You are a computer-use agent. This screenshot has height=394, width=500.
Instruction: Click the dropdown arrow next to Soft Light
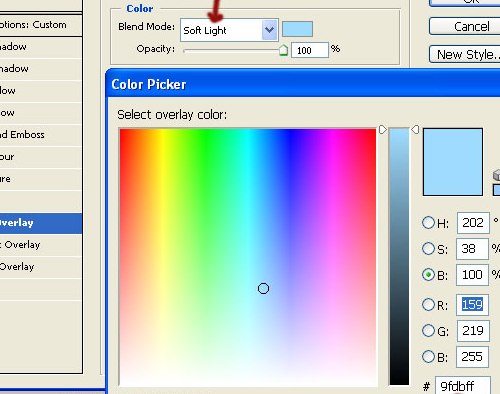tap(269, 30)
